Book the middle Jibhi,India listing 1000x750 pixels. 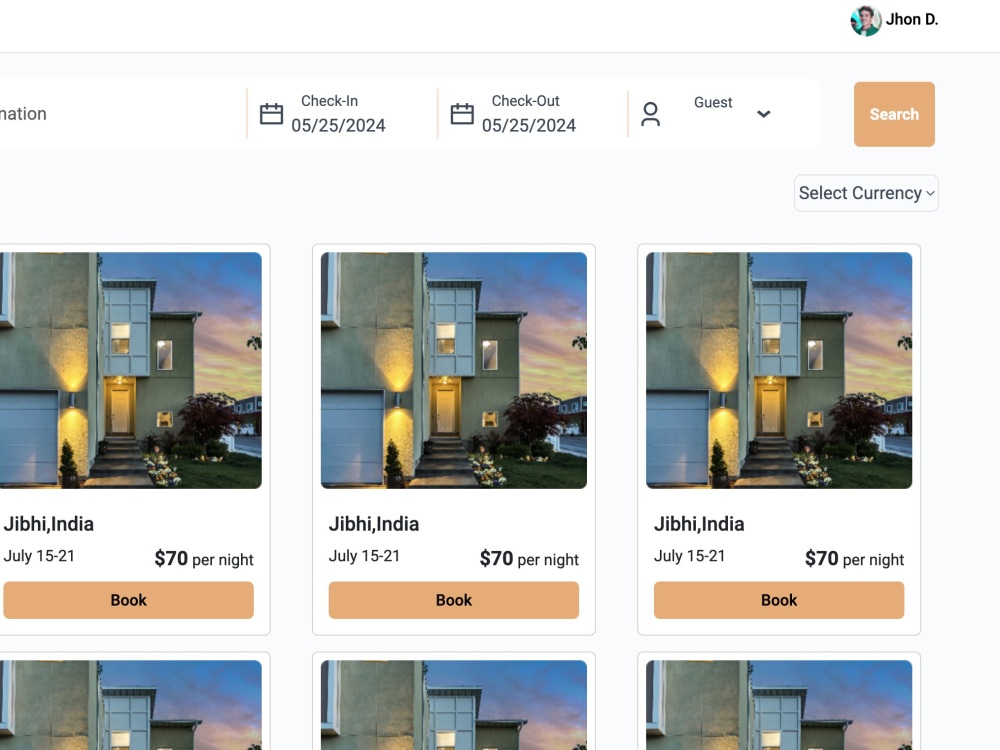point(453,599)
